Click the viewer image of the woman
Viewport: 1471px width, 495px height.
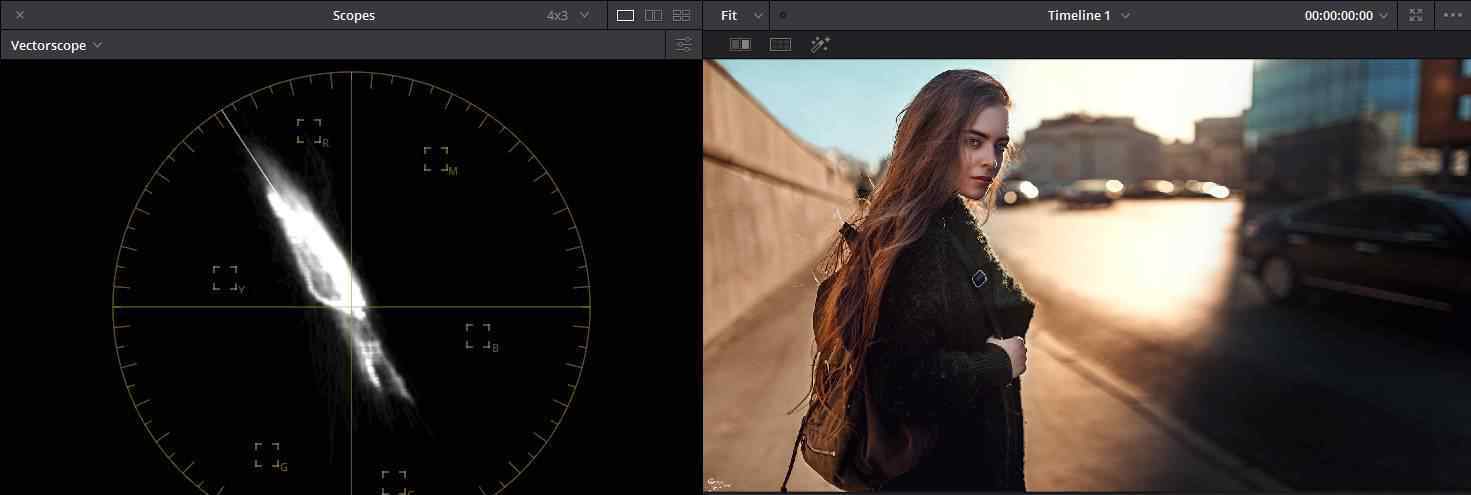click(1087, 275)
